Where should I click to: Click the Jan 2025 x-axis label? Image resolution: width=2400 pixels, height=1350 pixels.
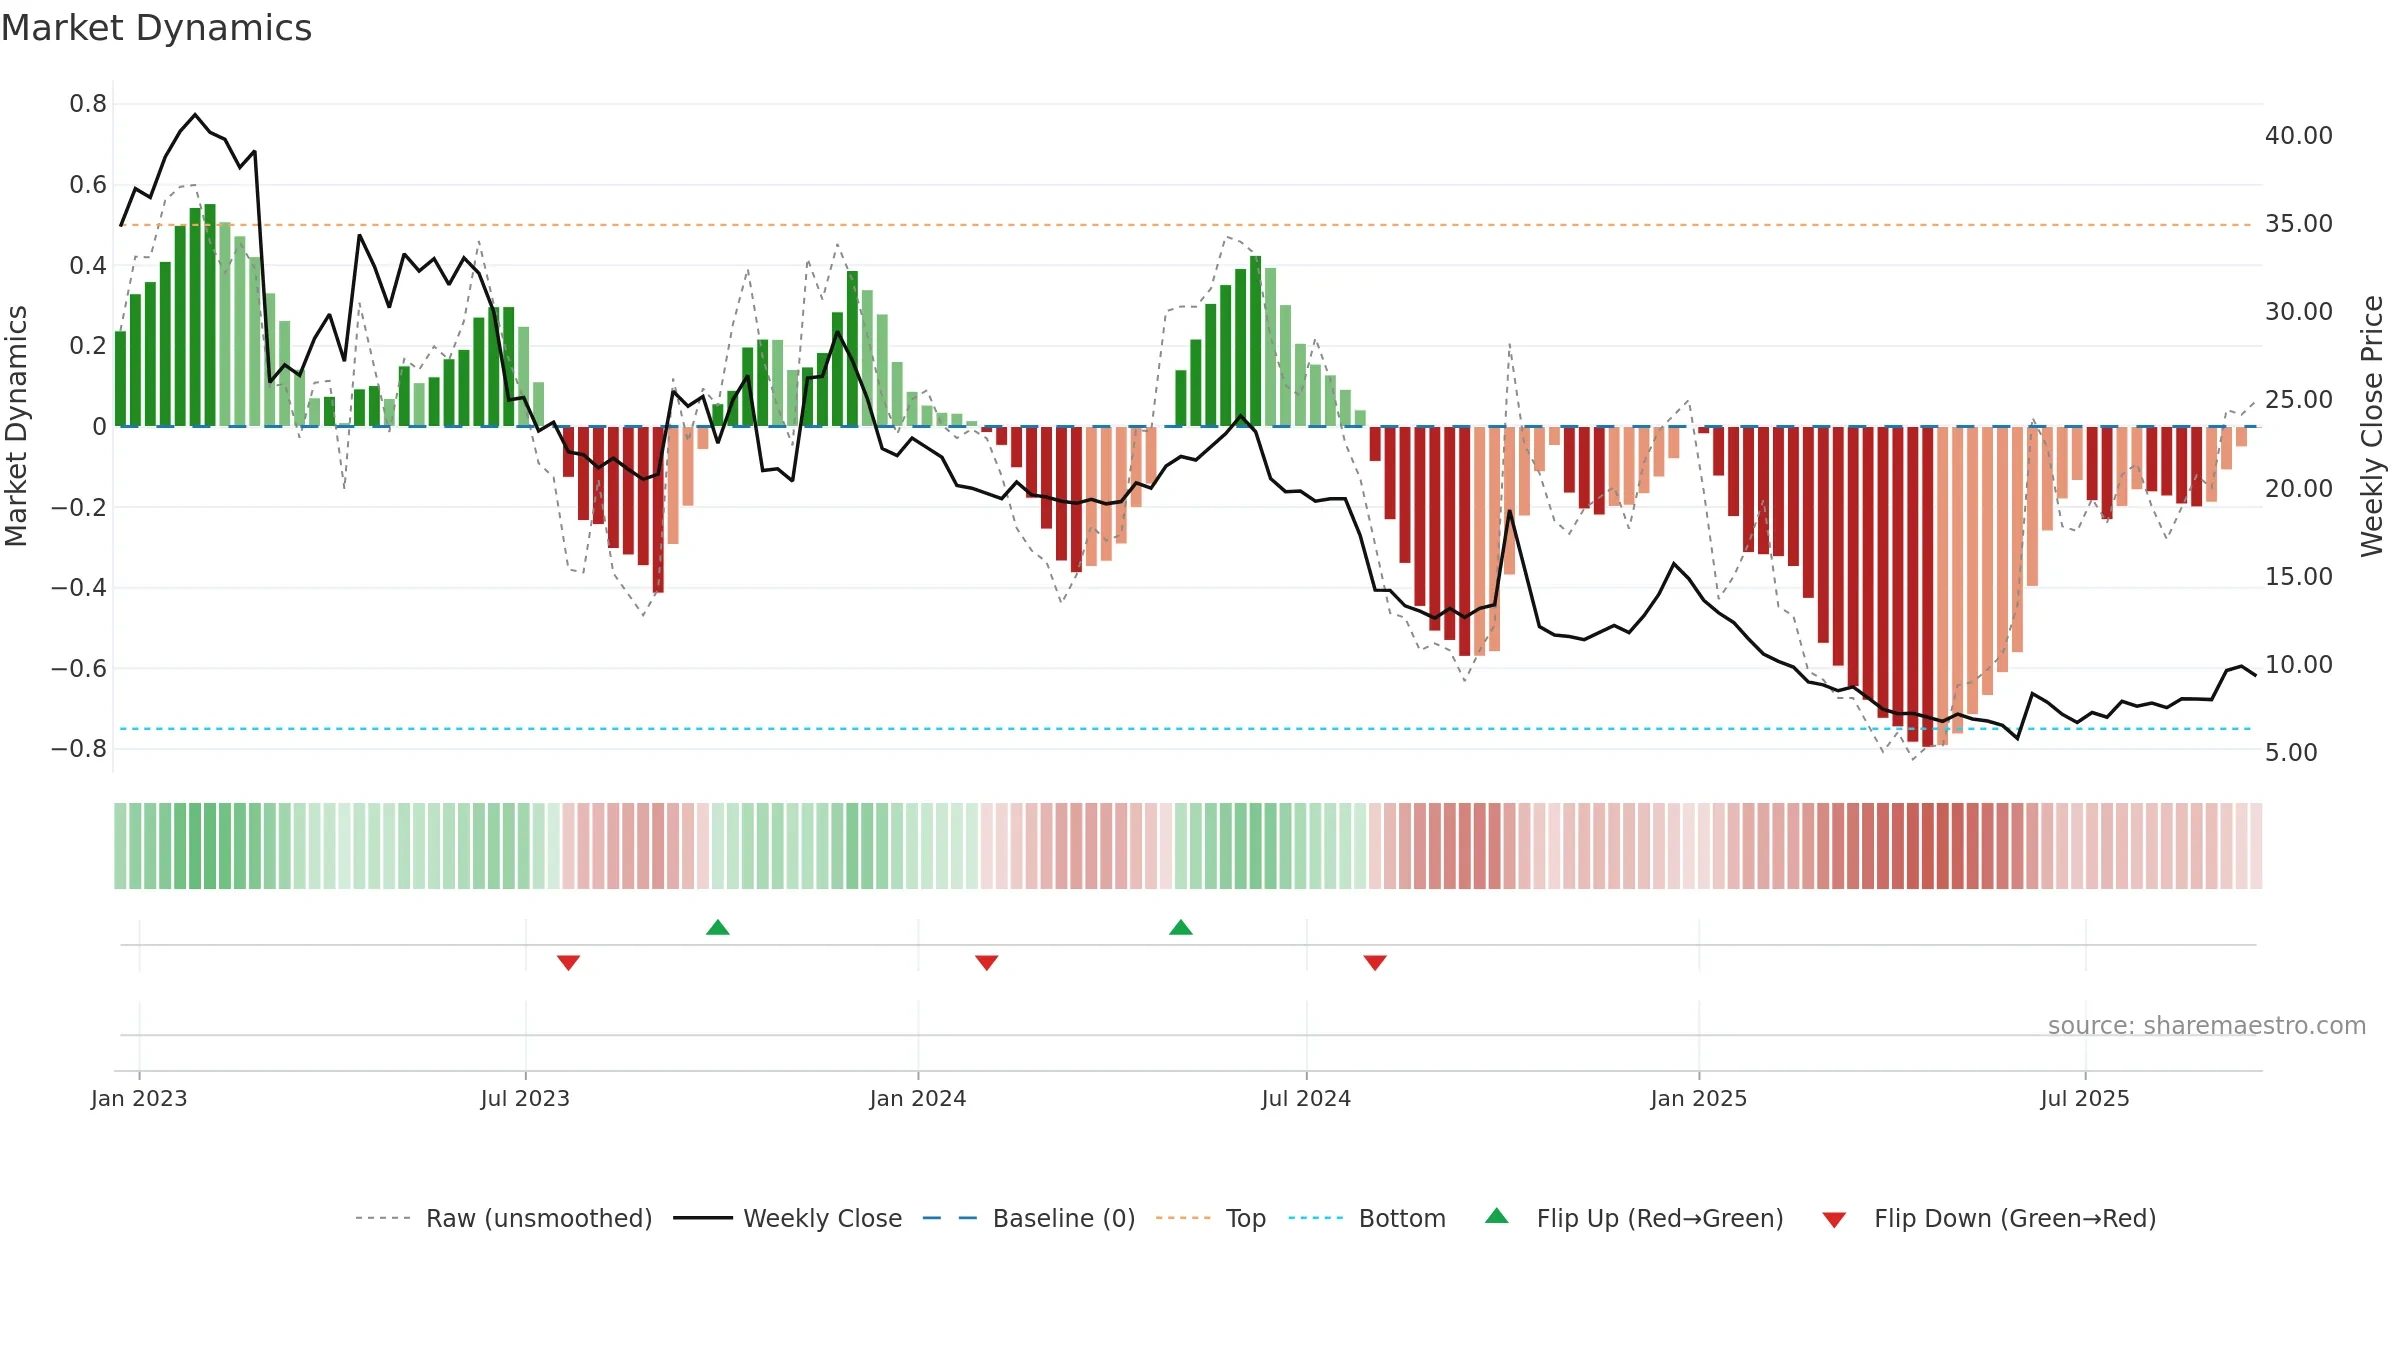pos(1699,1098)
